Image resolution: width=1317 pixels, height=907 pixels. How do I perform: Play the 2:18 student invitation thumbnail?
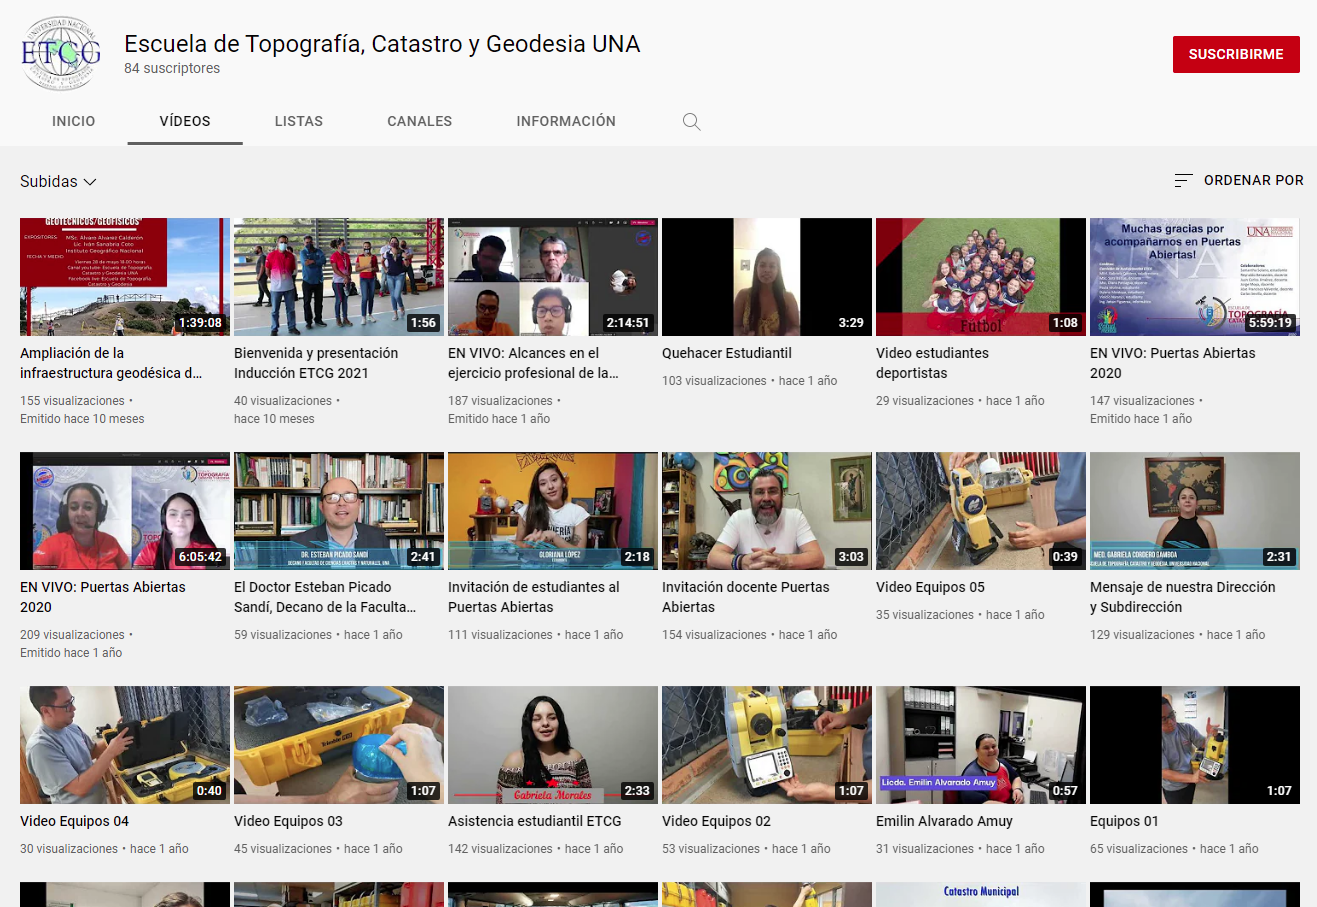(x=553, y=511)
